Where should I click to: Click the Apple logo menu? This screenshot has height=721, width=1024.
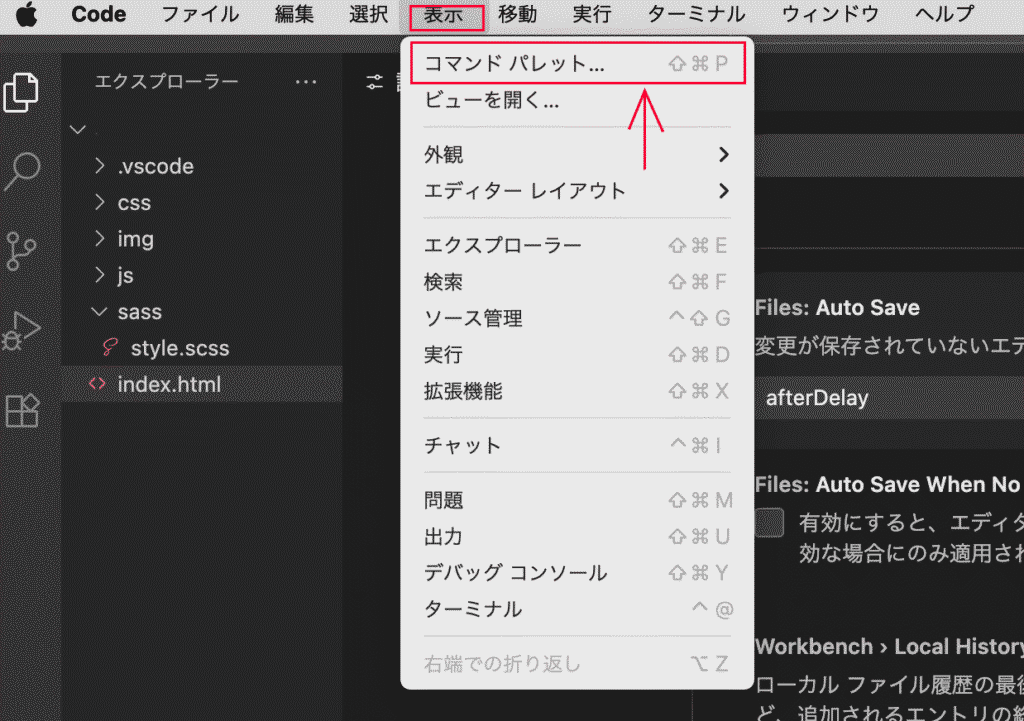pyautogui.click(x=26, y=15)
